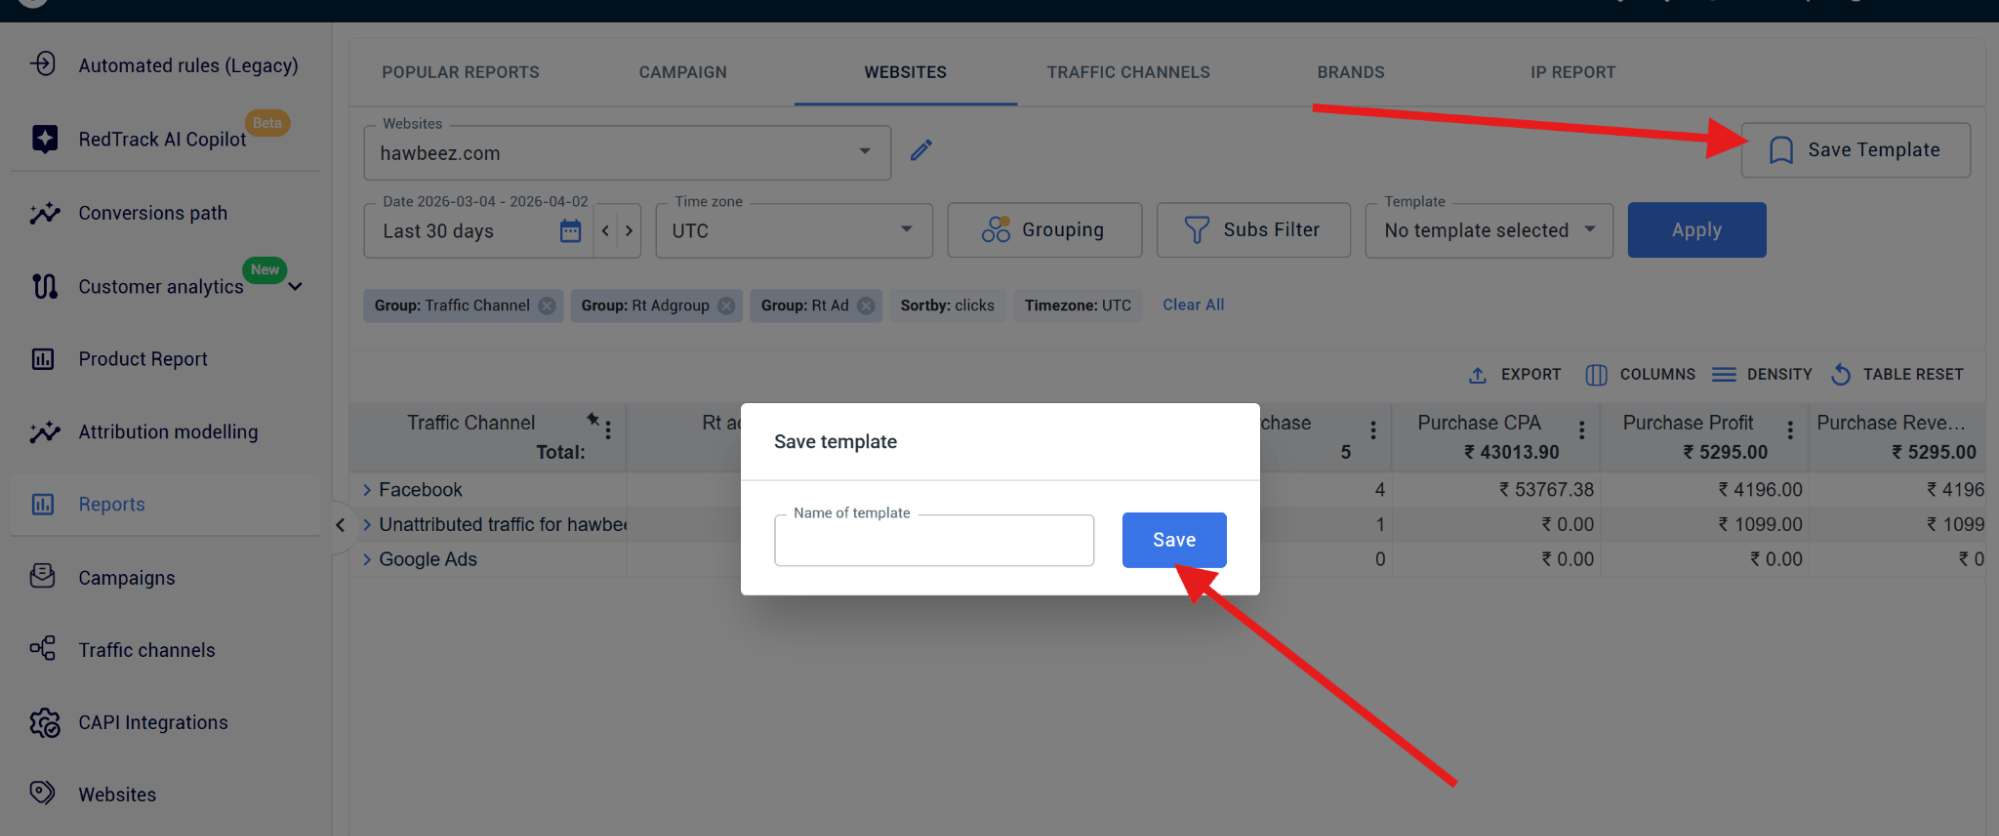This screenshot has height=836, width=1999.
Task: Switch to Brands tab
Action: click(x=1350, y=72)
